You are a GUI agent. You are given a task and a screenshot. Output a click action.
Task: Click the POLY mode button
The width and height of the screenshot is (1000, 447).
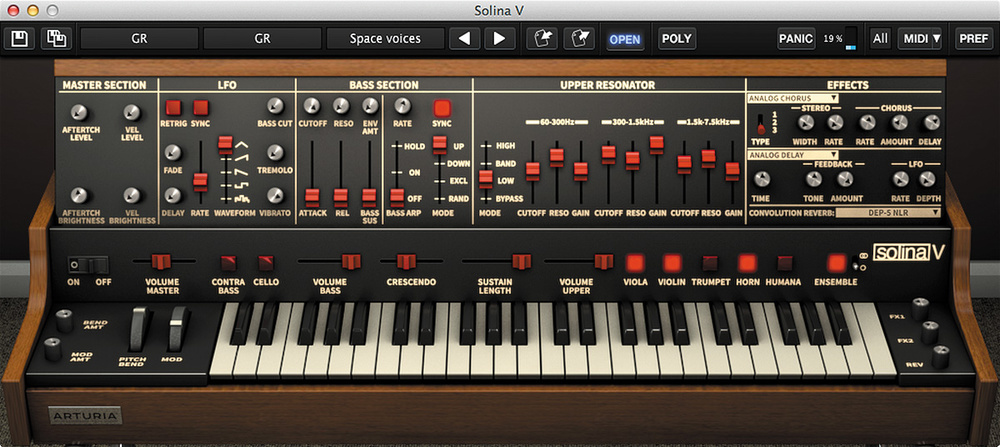[677, 39]
